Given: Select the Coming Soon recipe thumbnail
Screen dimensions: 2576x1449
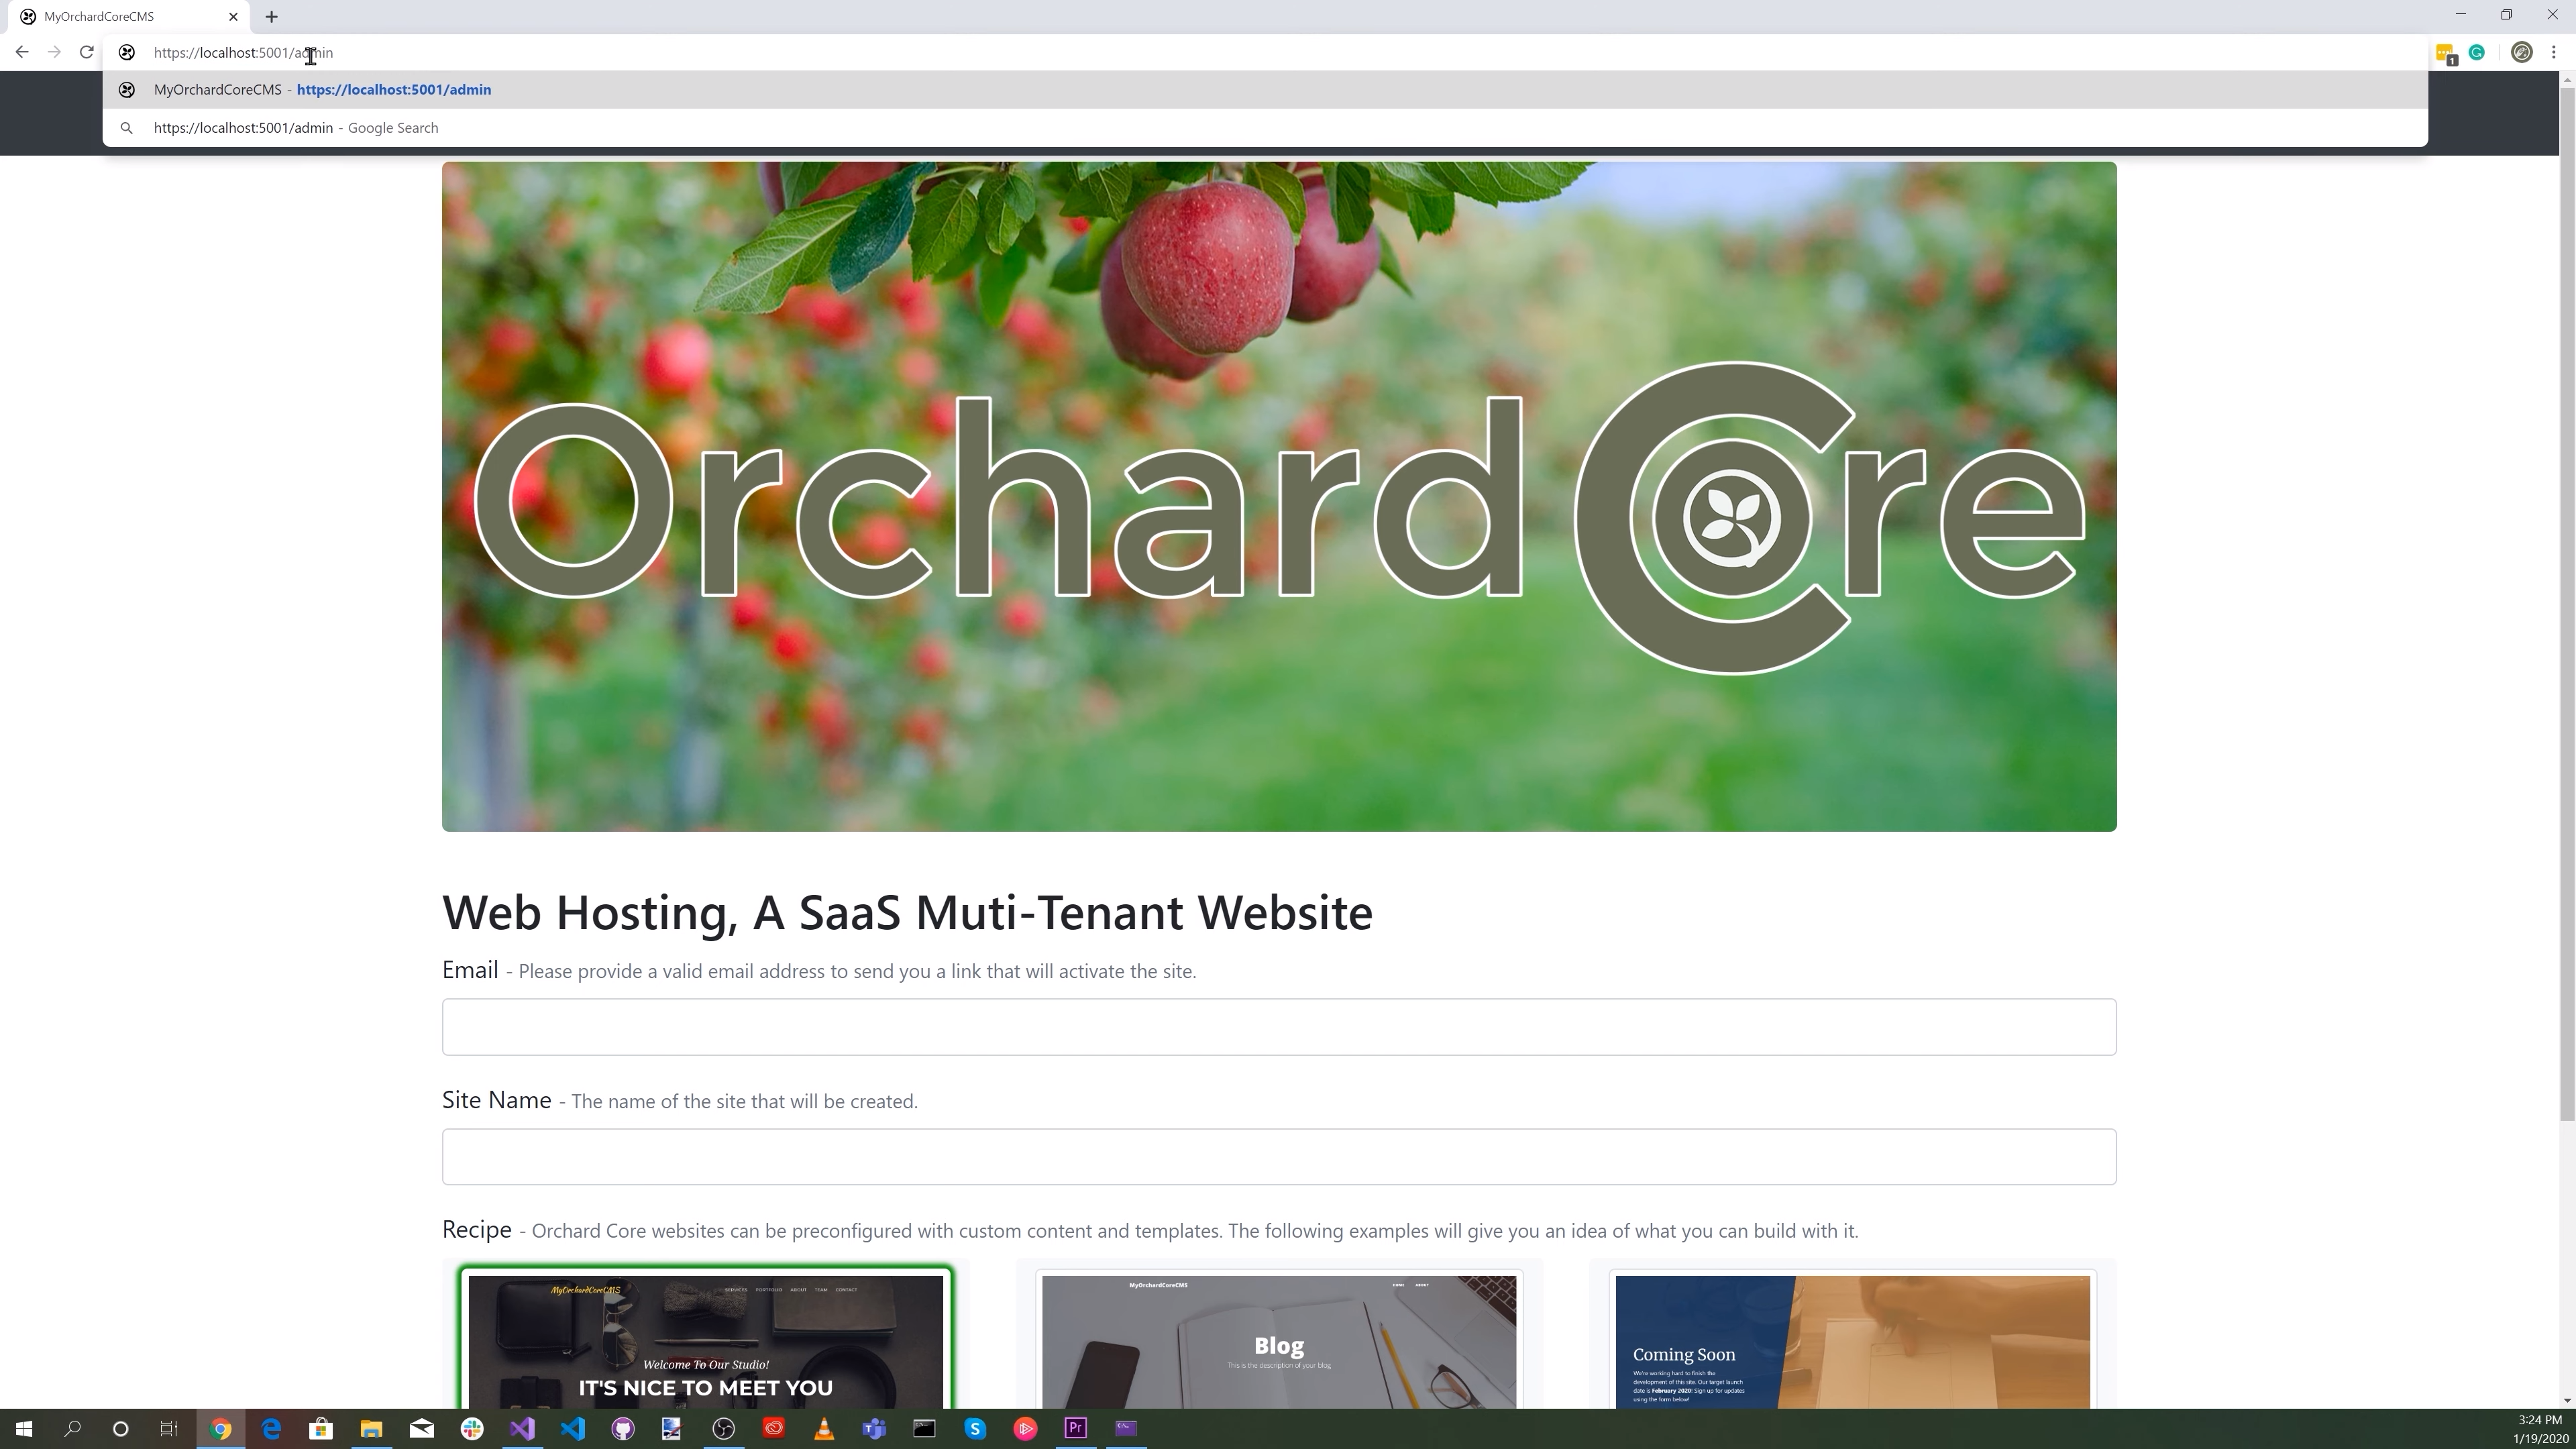Looking at the screenshot, I should click(1852, 1339).
